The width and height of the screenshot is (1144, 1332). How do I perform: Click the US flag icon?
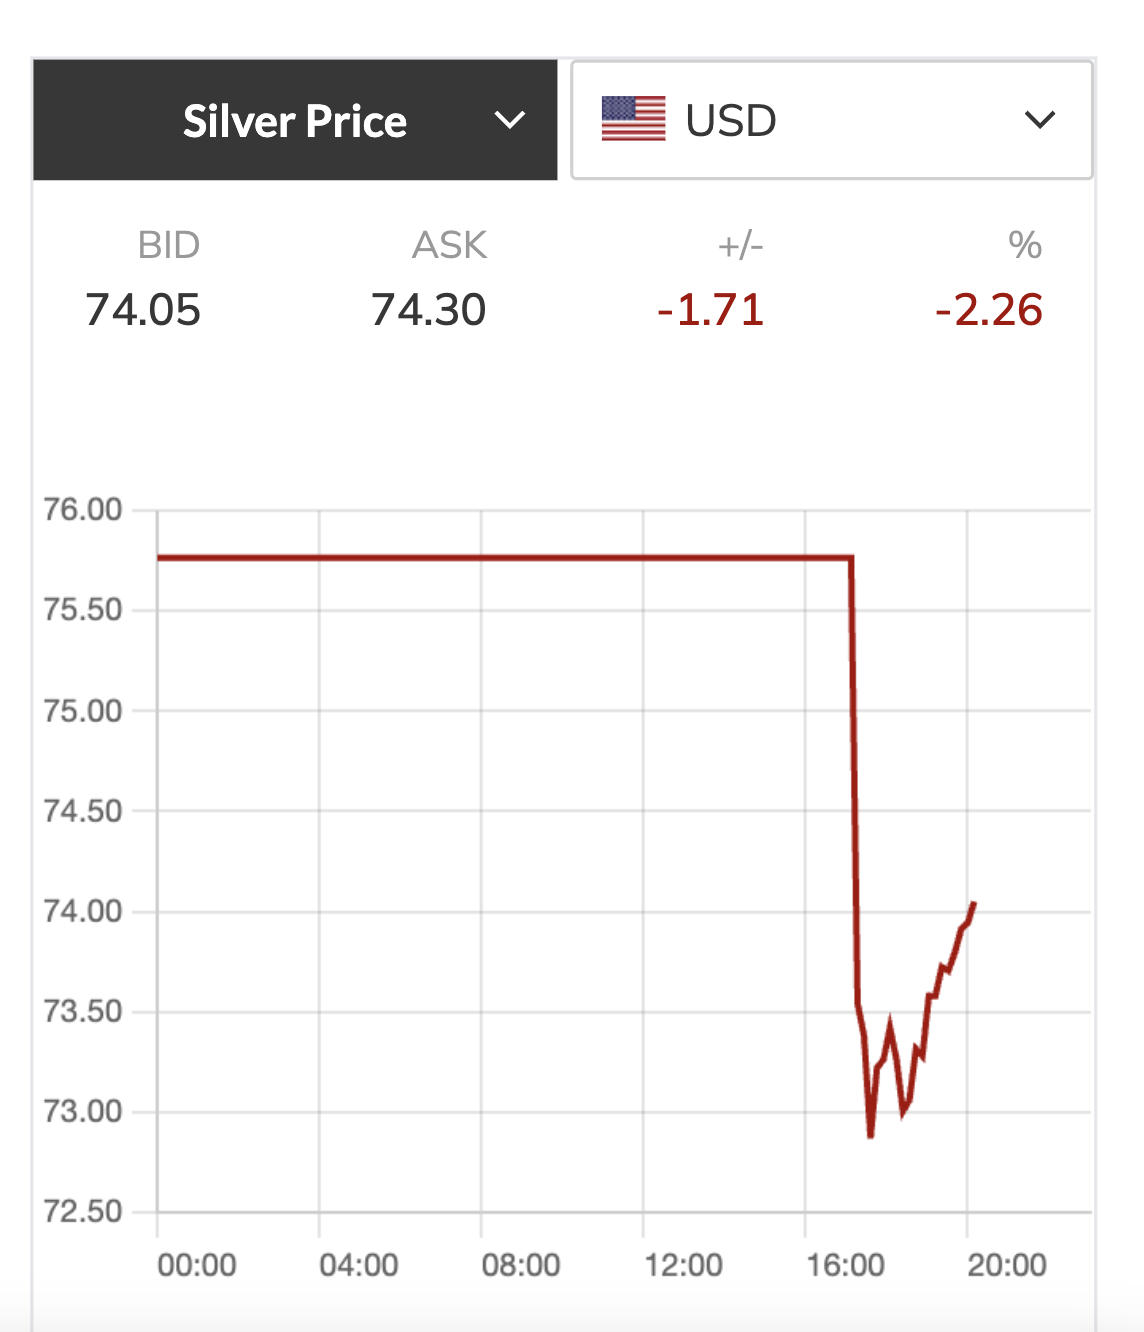(633, 119)
